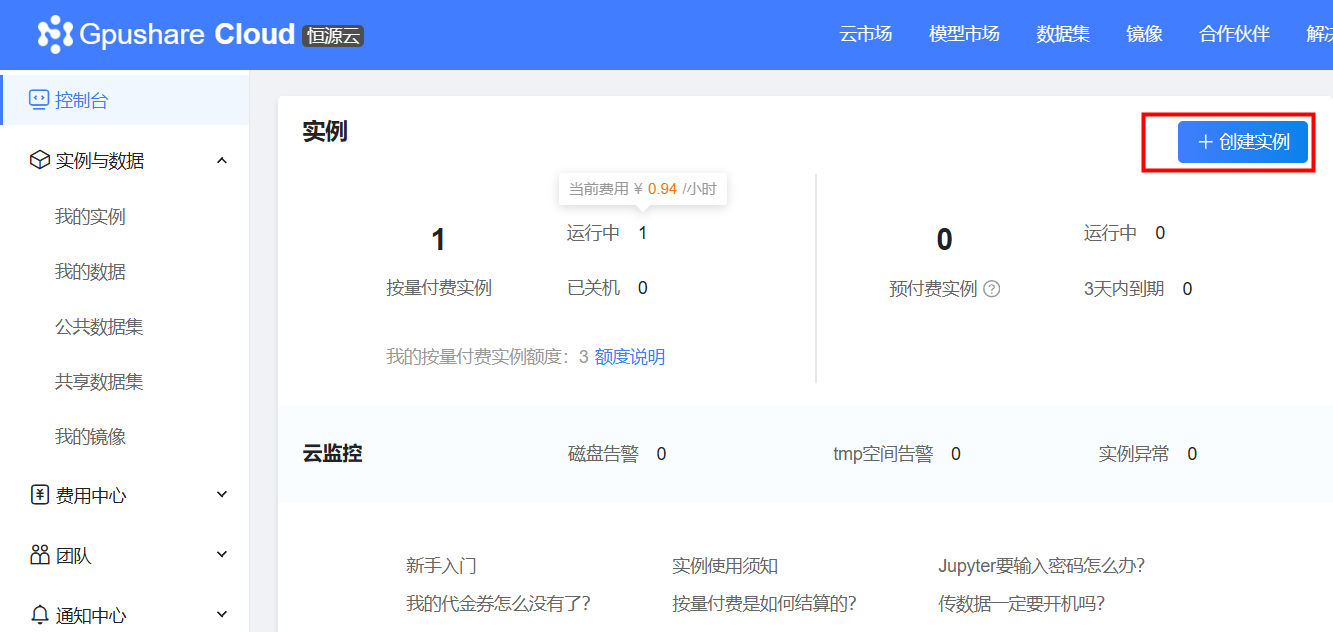
Task: Expand the 通知中心 section chevron
Action: pyautogui.click(x=222, y=614)
